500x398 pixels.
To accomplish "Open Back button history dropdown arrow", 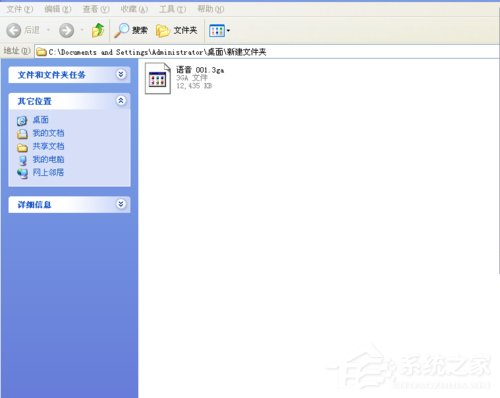I will pyautogui.click(x=48, y=30).
